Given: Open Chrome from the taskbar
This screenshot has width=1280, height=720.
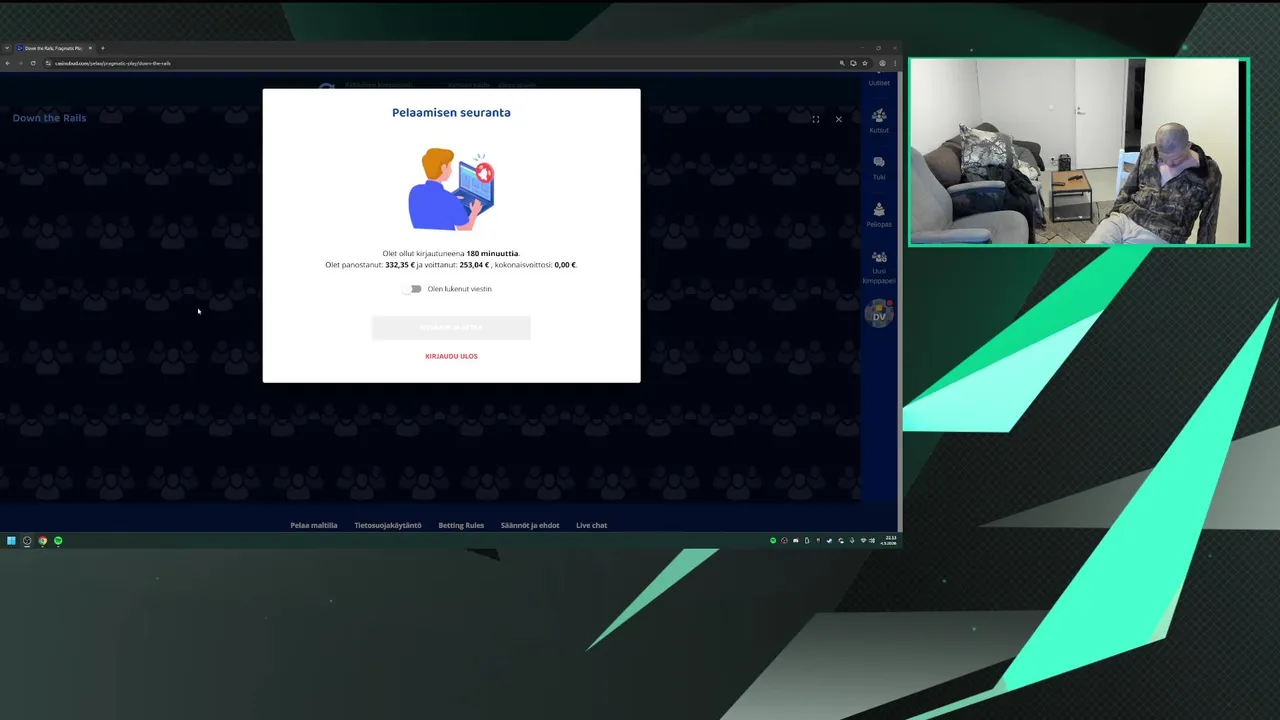Looking at the screenshot, I should [42, 541].
